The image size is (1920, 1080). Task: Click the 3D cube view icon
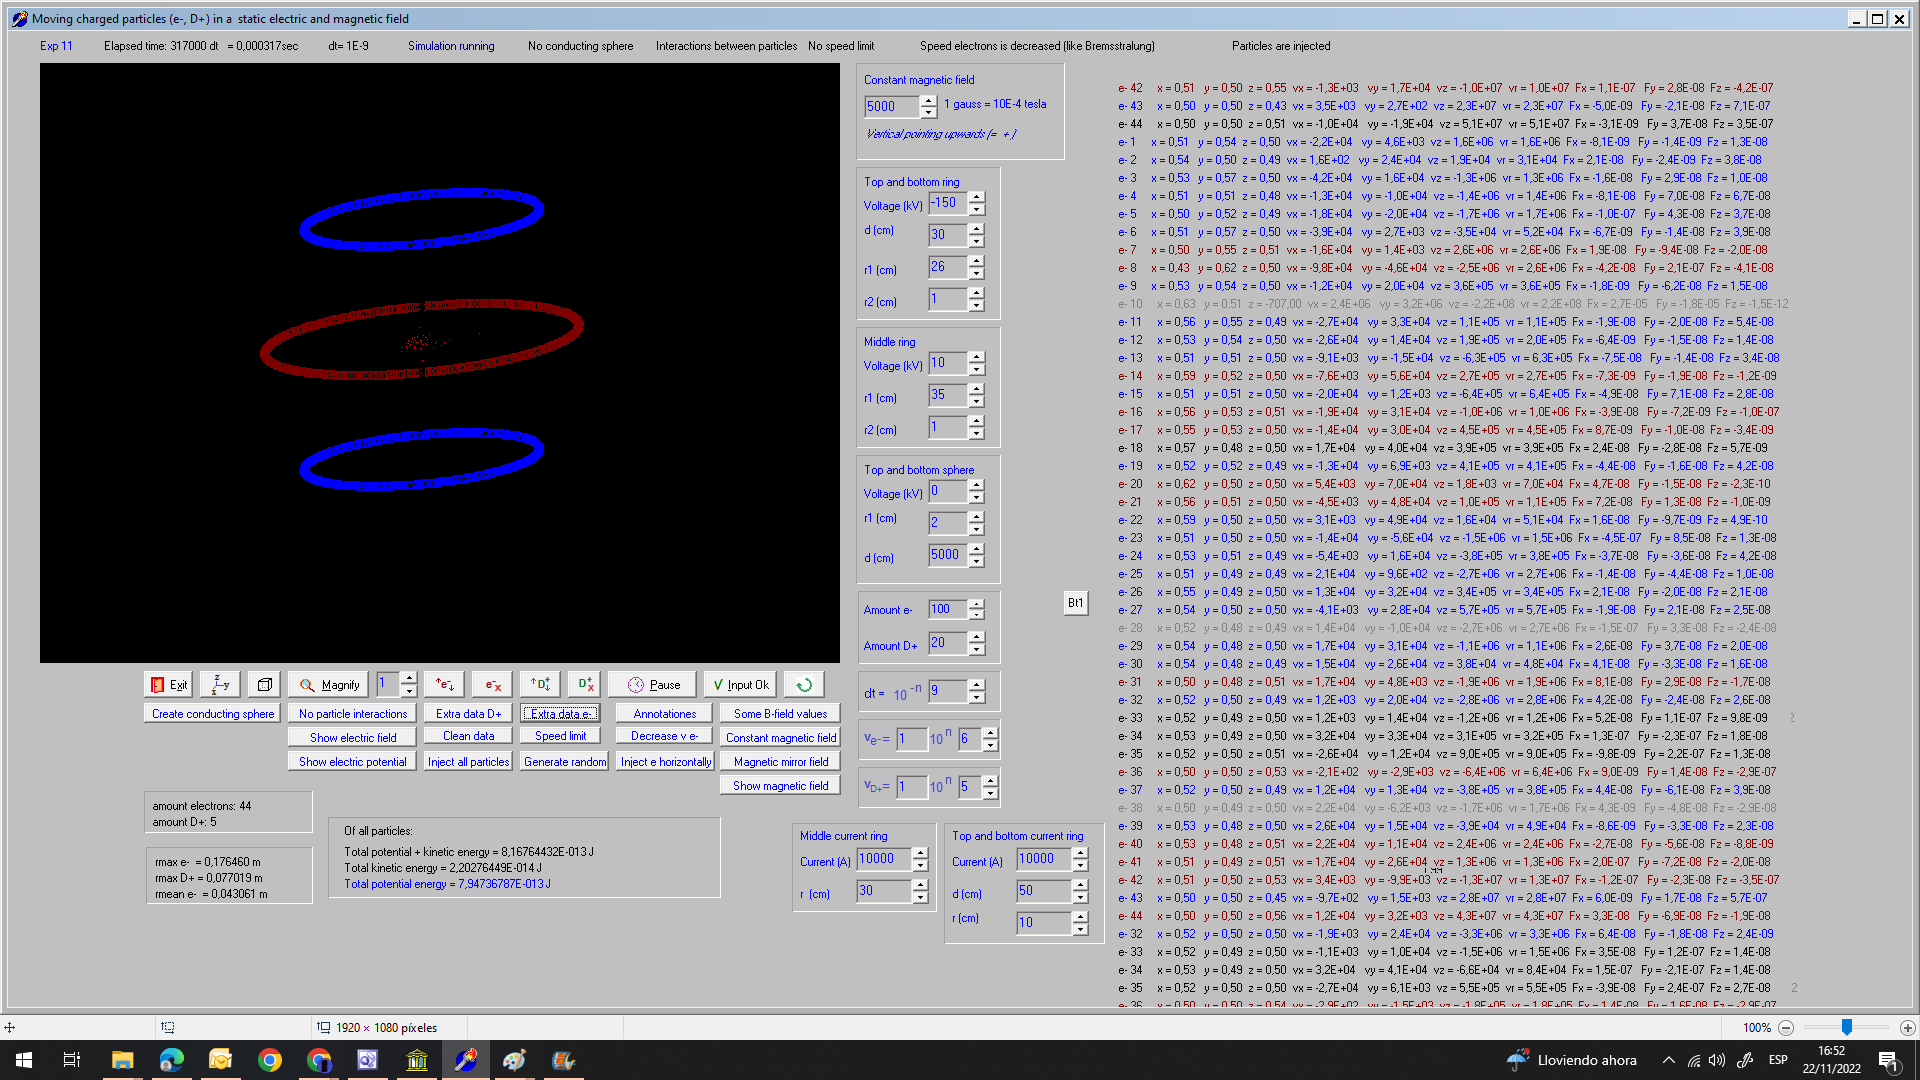click(264, 685)
